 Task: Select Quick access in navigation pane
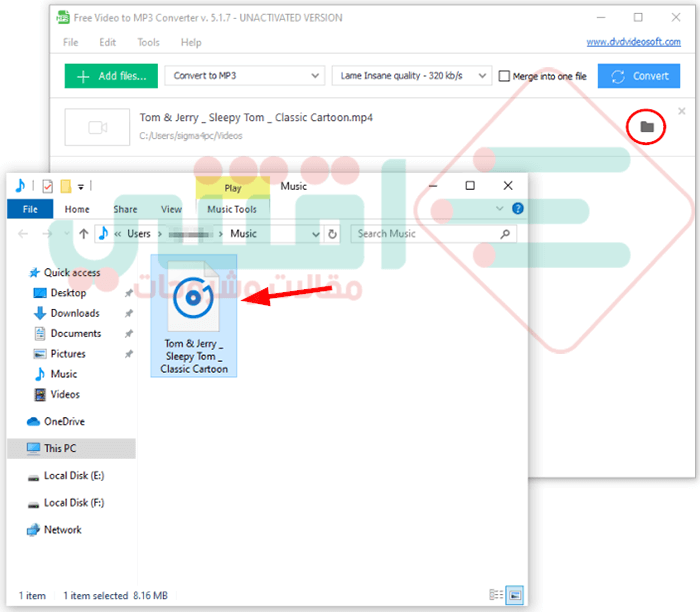(71, 273)
